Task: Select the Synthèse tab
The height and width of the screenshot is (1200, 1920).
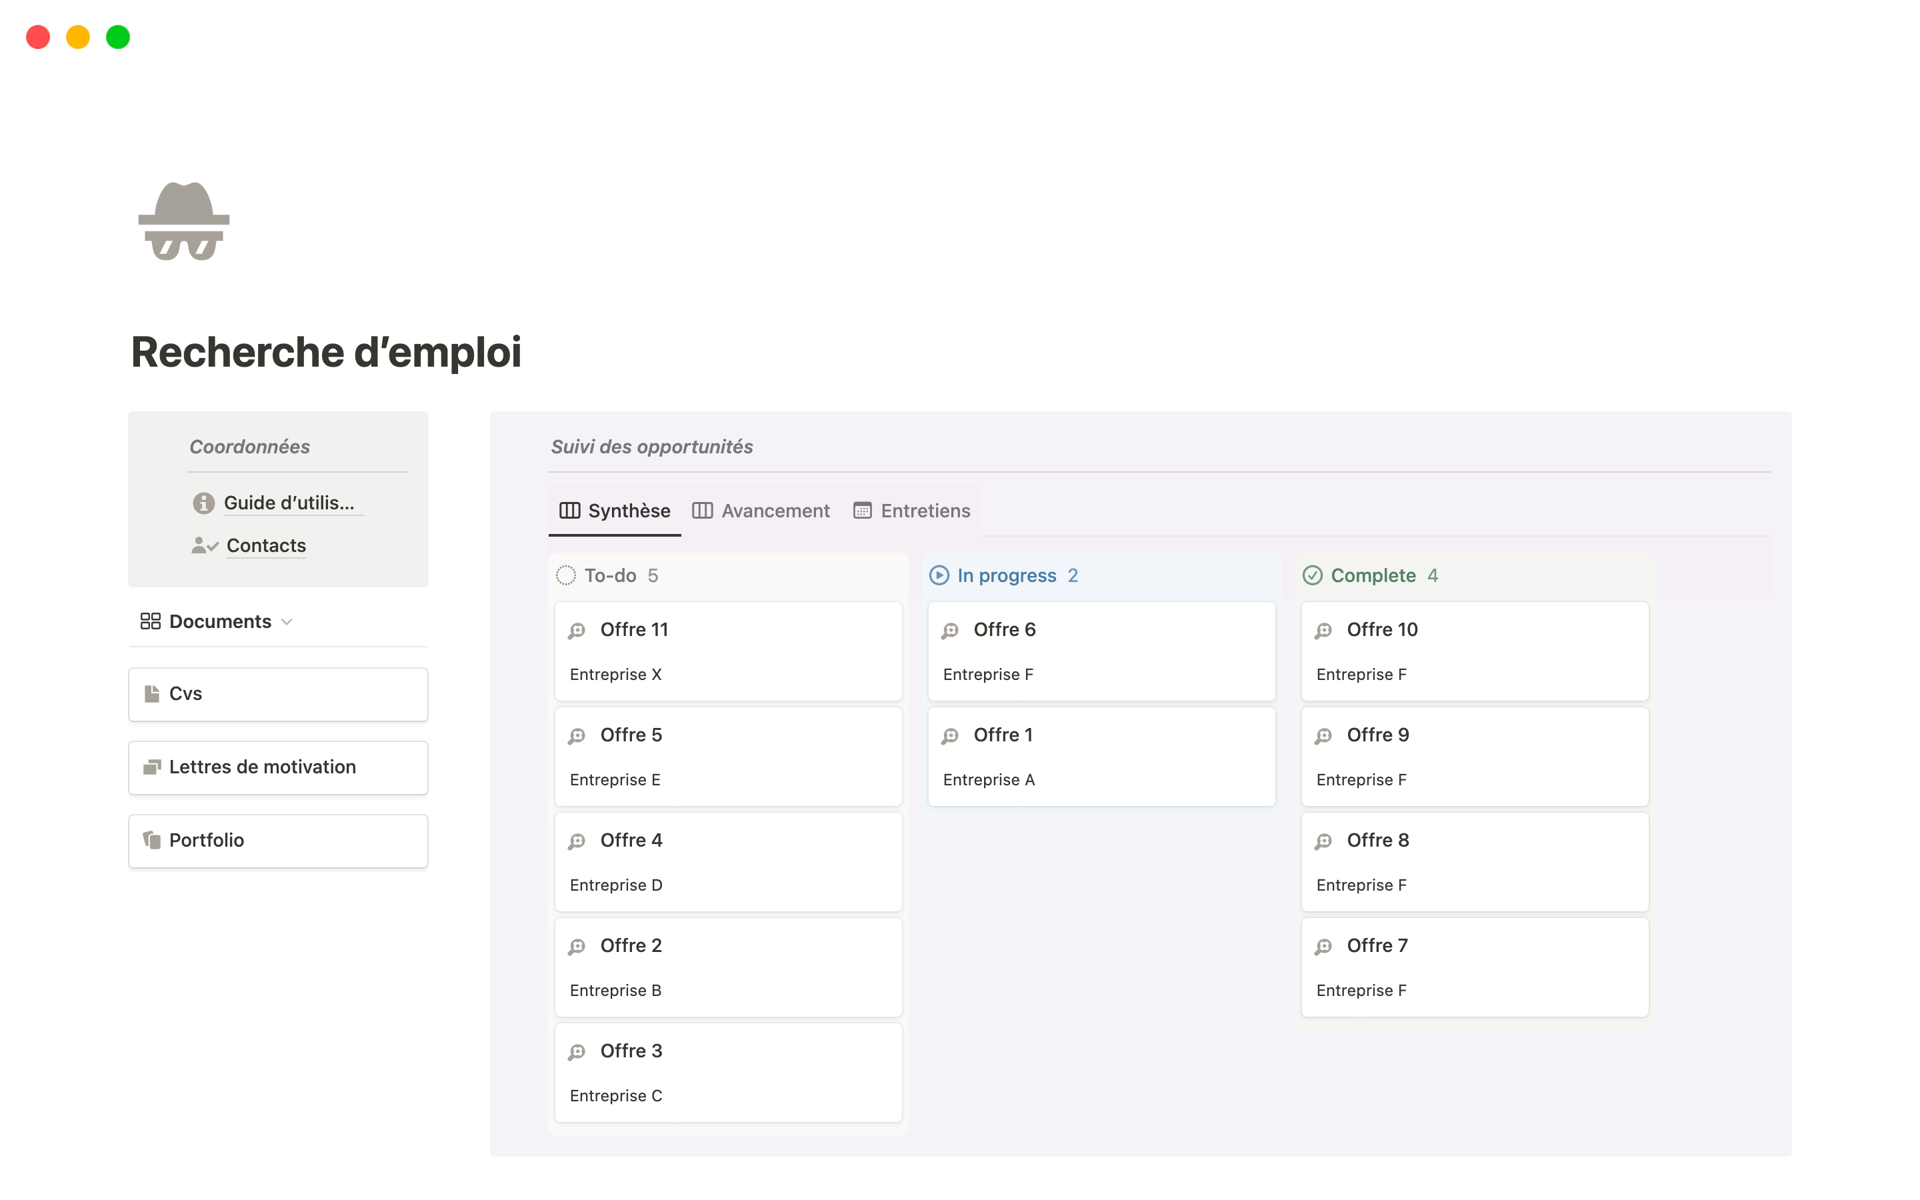Action: pyautogui.click(x=615, y=511)
